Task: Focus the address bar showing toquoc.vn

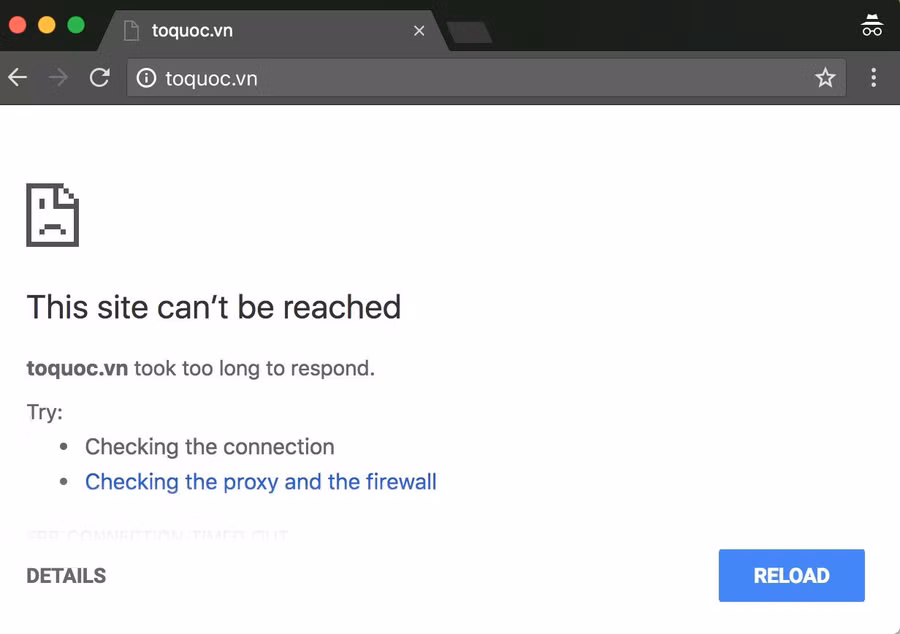Action: (x=480, y=78)
